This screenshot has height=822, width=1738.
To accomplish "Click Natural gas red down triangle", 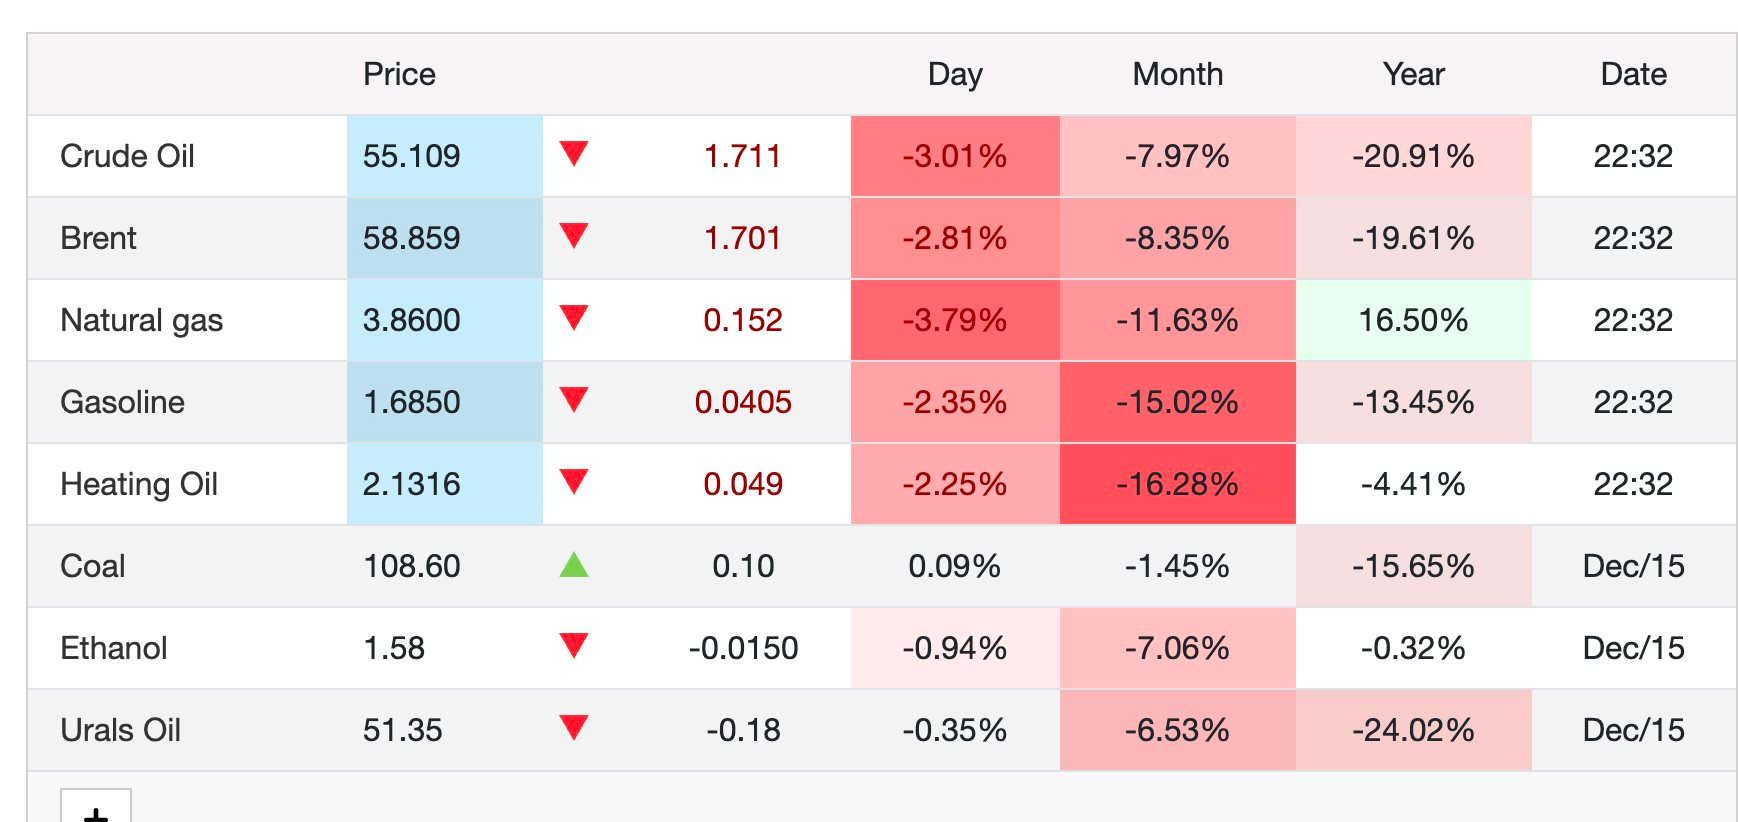I will (x=574, y=318).
